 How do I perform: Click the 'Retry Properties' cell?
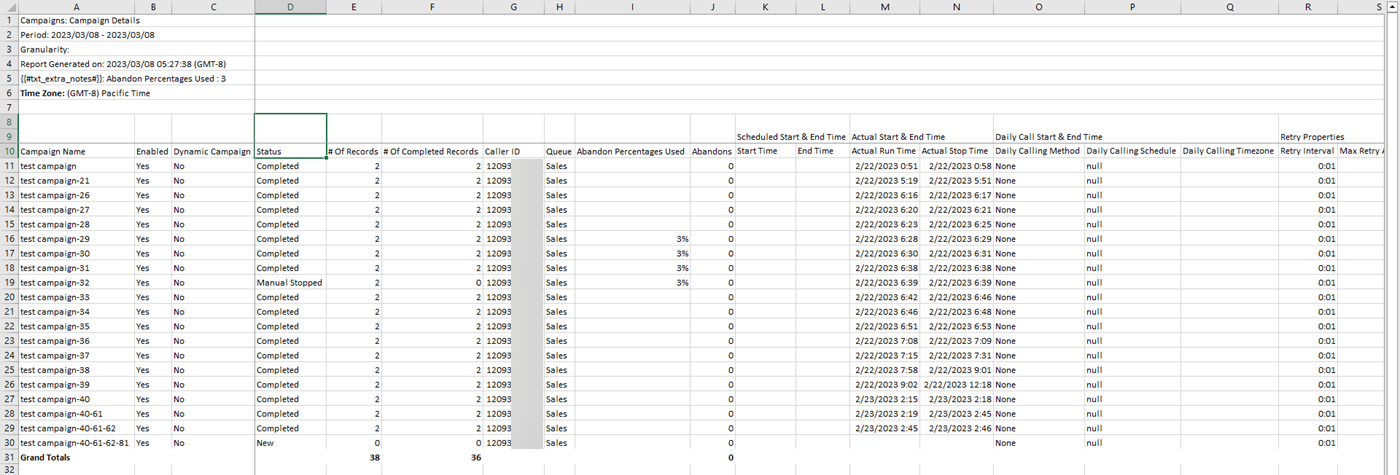point(1312,137)
